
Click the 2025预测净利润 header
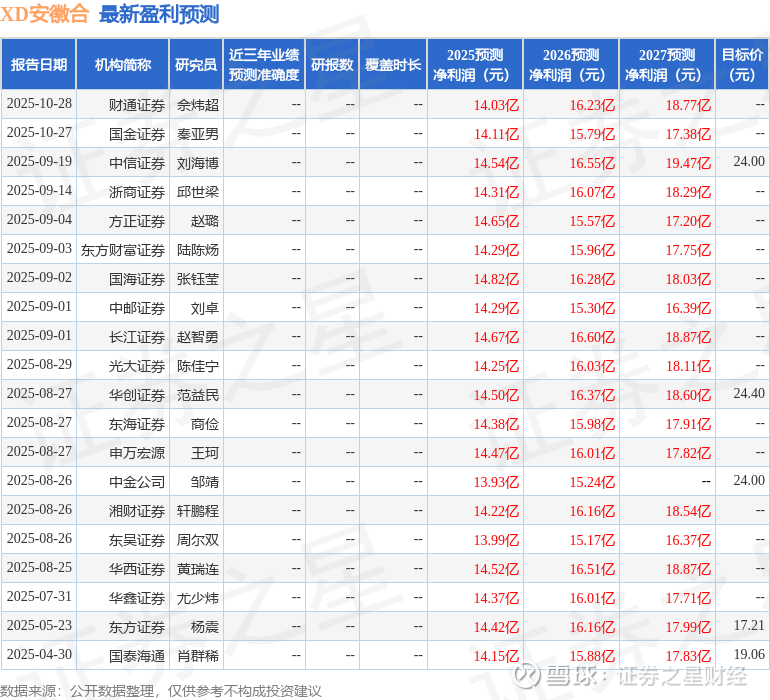(x=475, y=64)
